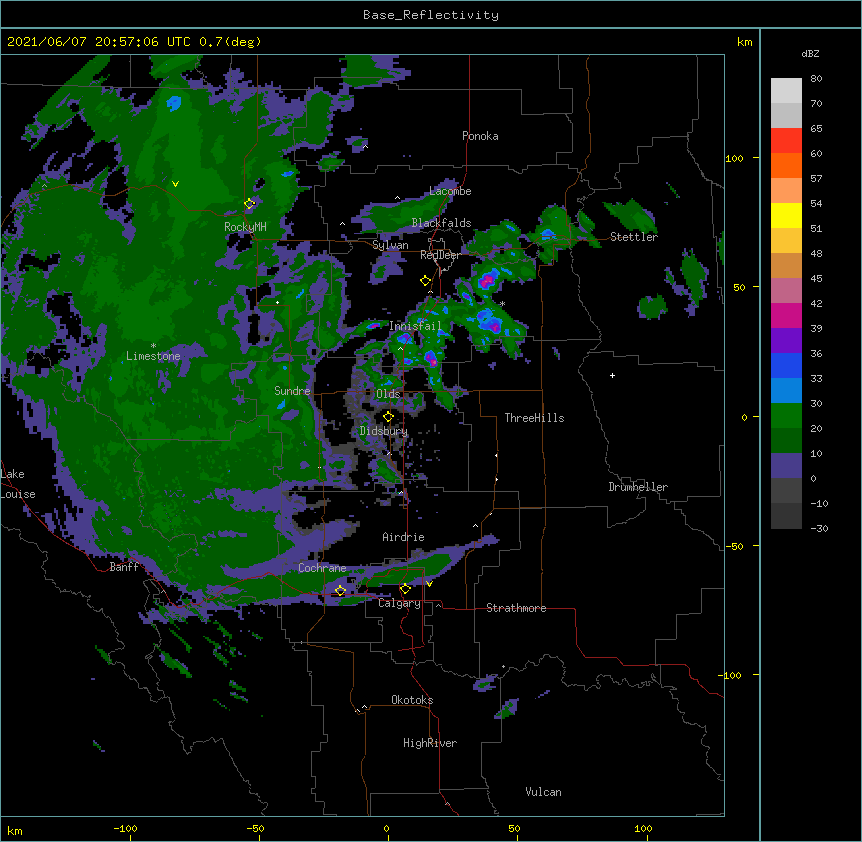Click the Blackfalds label on the map

tap(441, 223)
